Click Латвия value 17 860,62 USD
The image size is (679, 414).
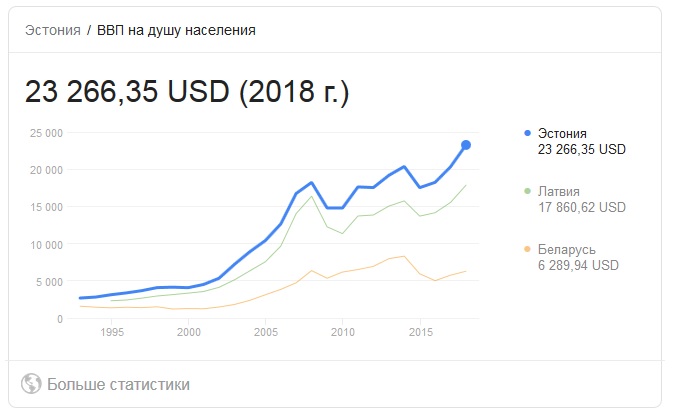pos(582,207)
